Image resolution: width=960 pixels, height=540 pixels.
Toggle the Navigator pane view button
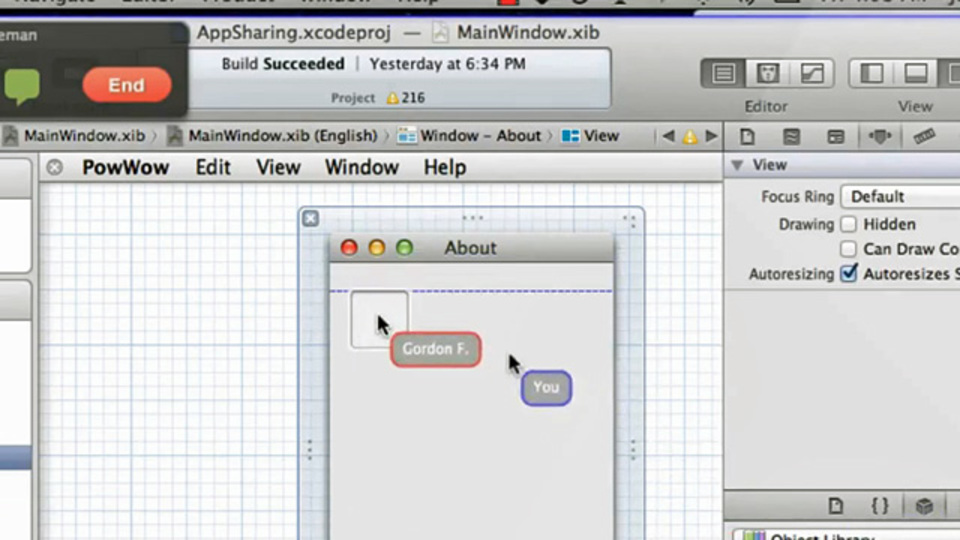[x=872, y=73]
